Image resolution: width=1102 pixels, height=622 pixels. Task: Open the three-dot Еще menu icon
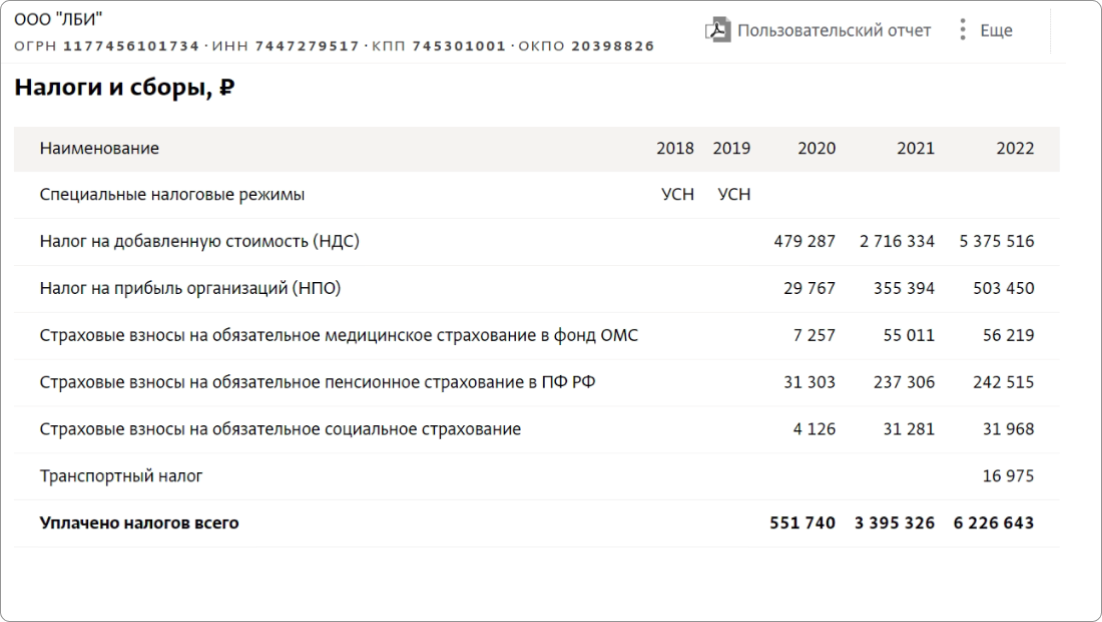point(962,30)
